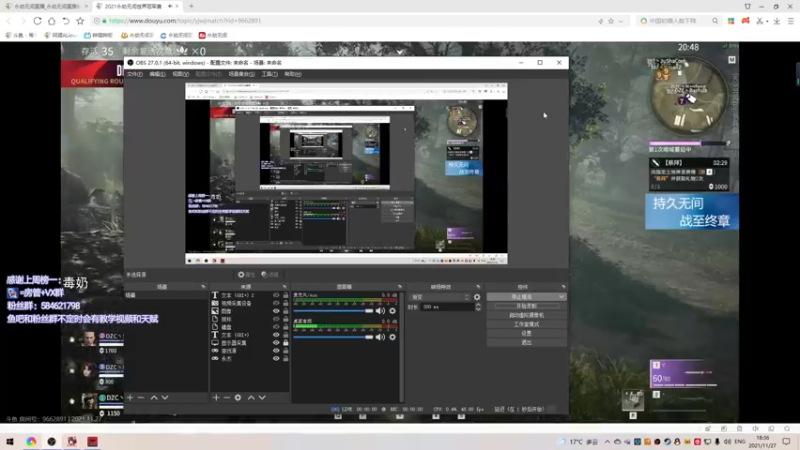Move scene up in the scenes list
Screen dimensions: 800x450
tap(154, 397)
